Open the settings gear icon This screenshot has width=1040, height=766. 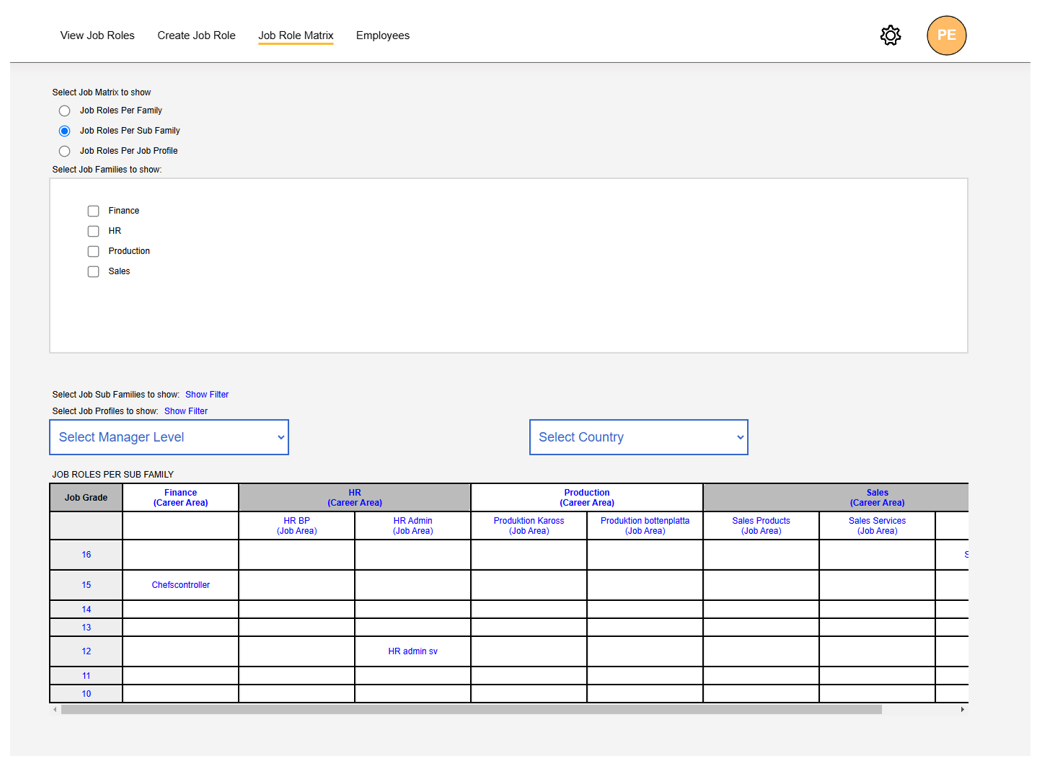click(x=890, y=36)
